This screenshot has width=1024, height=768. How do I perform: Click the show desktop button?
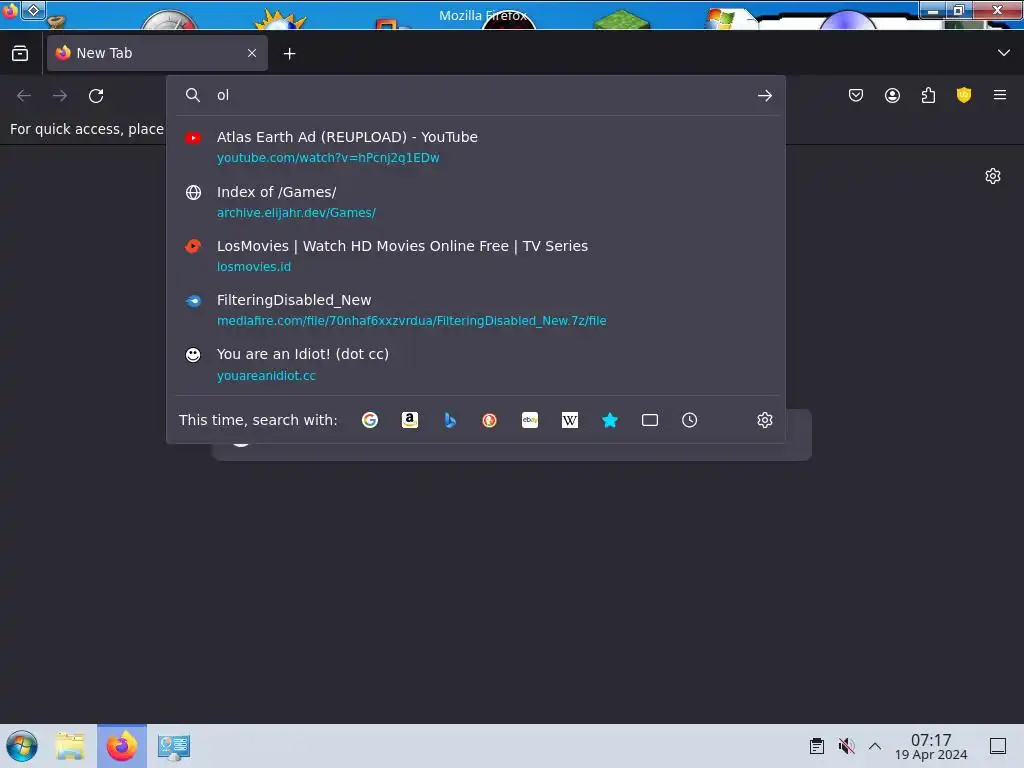click(x=998, y=746)
